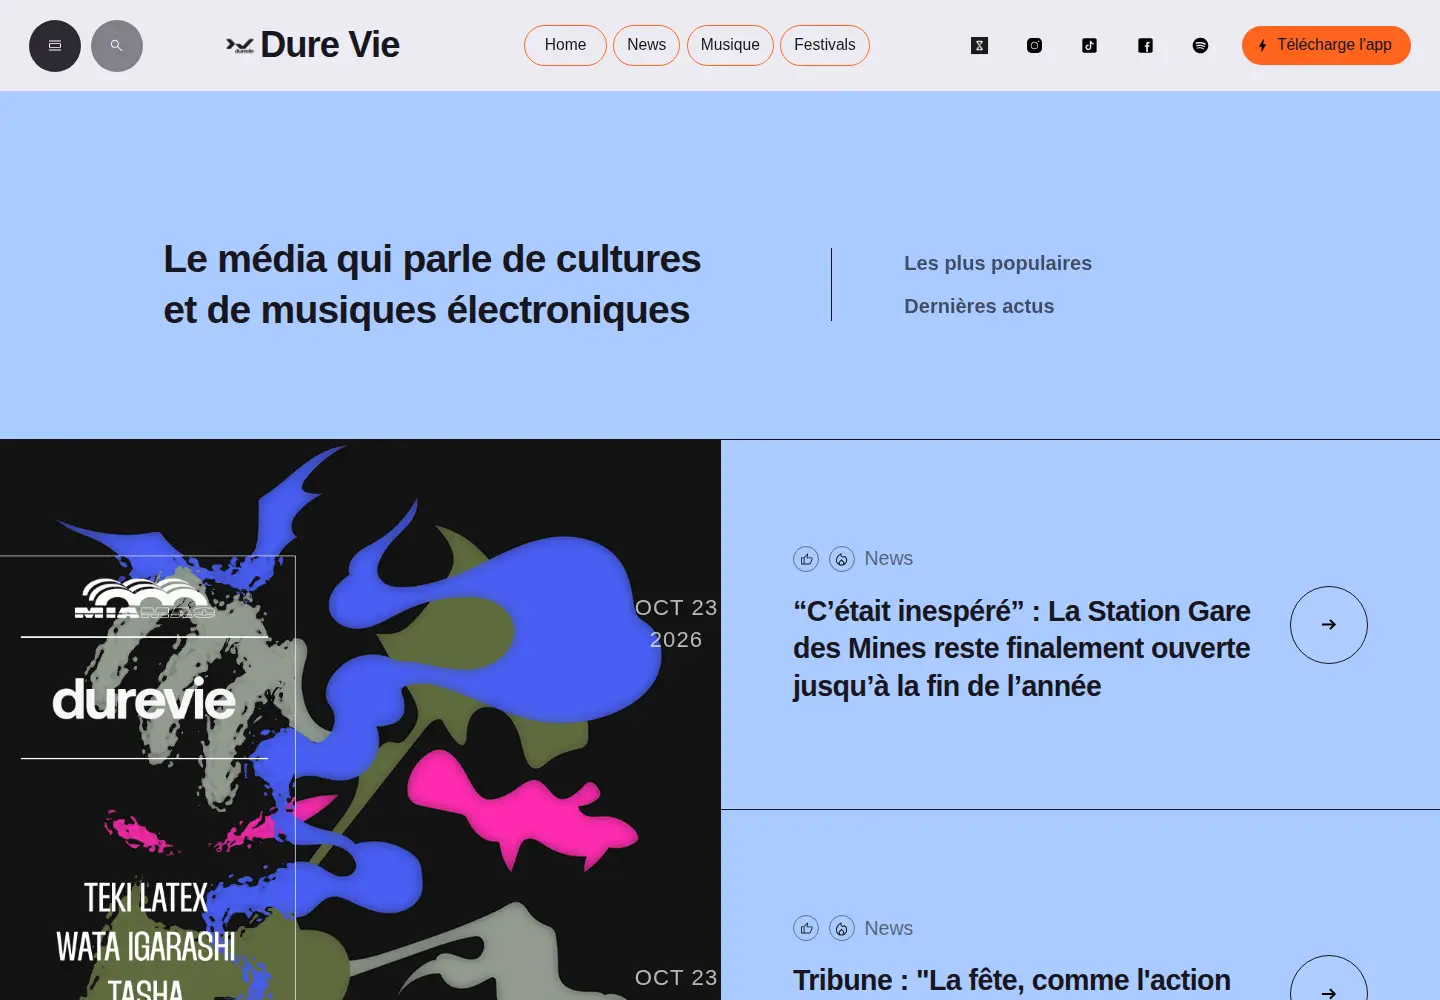Open the Spotify icon link
This screenshot has width=1440, height=1000.
(1201, 45)
